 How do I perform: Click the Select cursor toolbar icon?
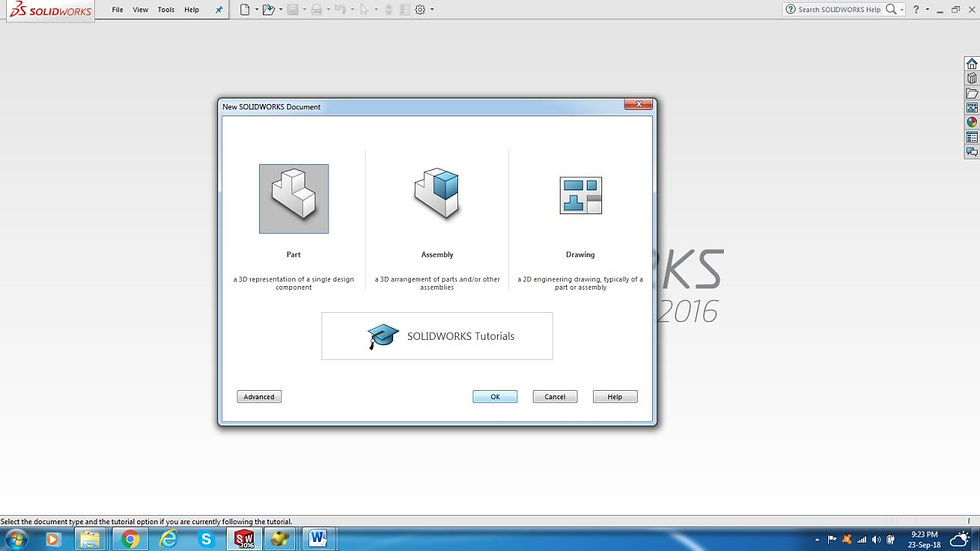pos(364,9)
